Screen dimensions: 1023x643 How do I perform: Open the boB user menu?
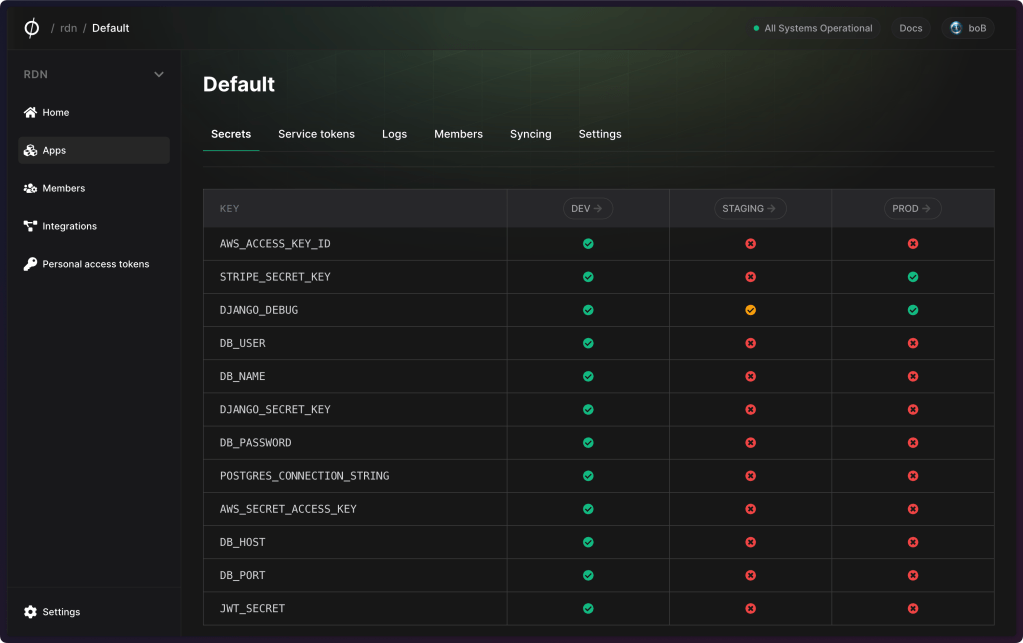(967, 28)
